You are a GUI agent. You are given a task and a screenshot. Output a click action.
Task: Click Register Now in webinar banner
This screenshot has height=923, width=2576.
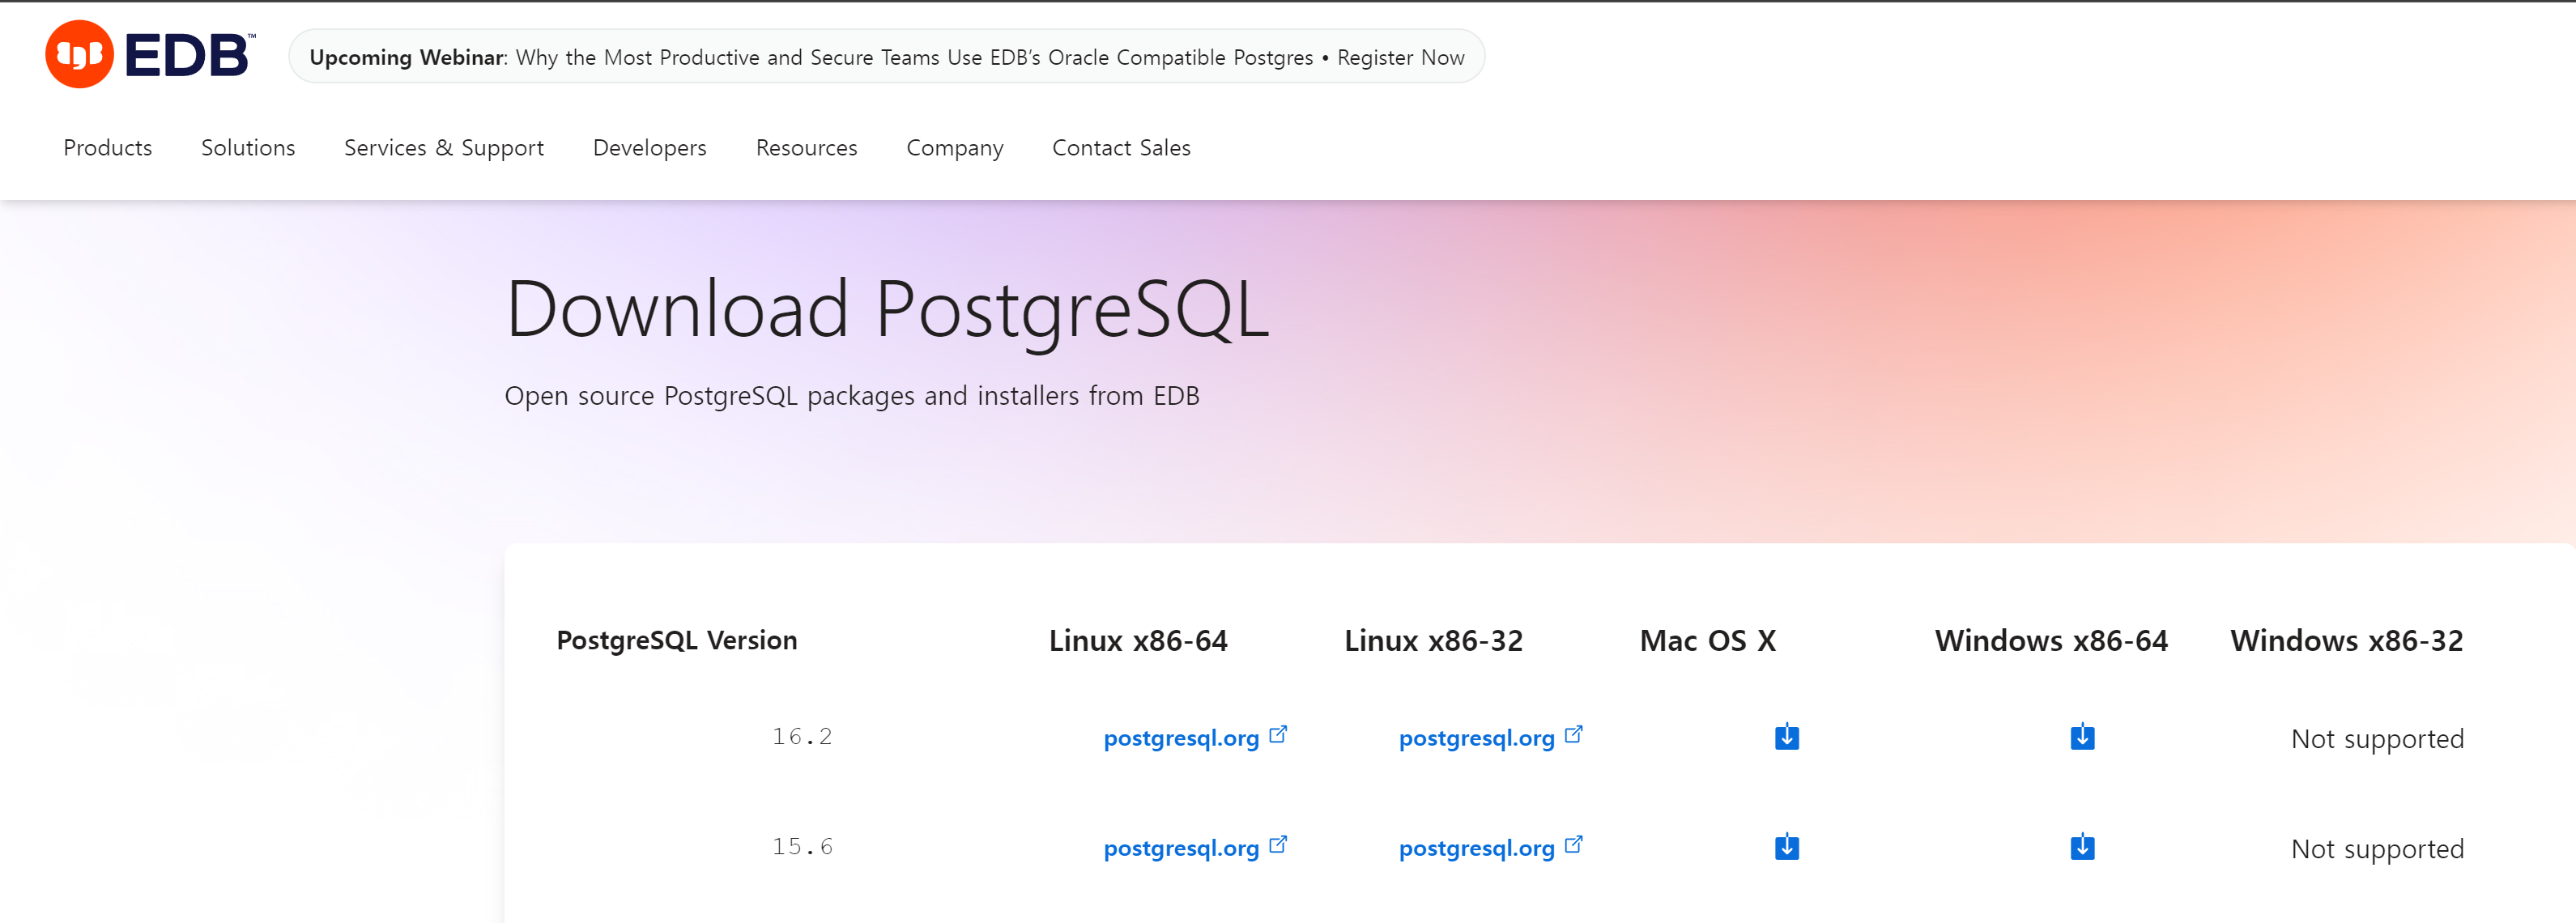point(1400,58)
